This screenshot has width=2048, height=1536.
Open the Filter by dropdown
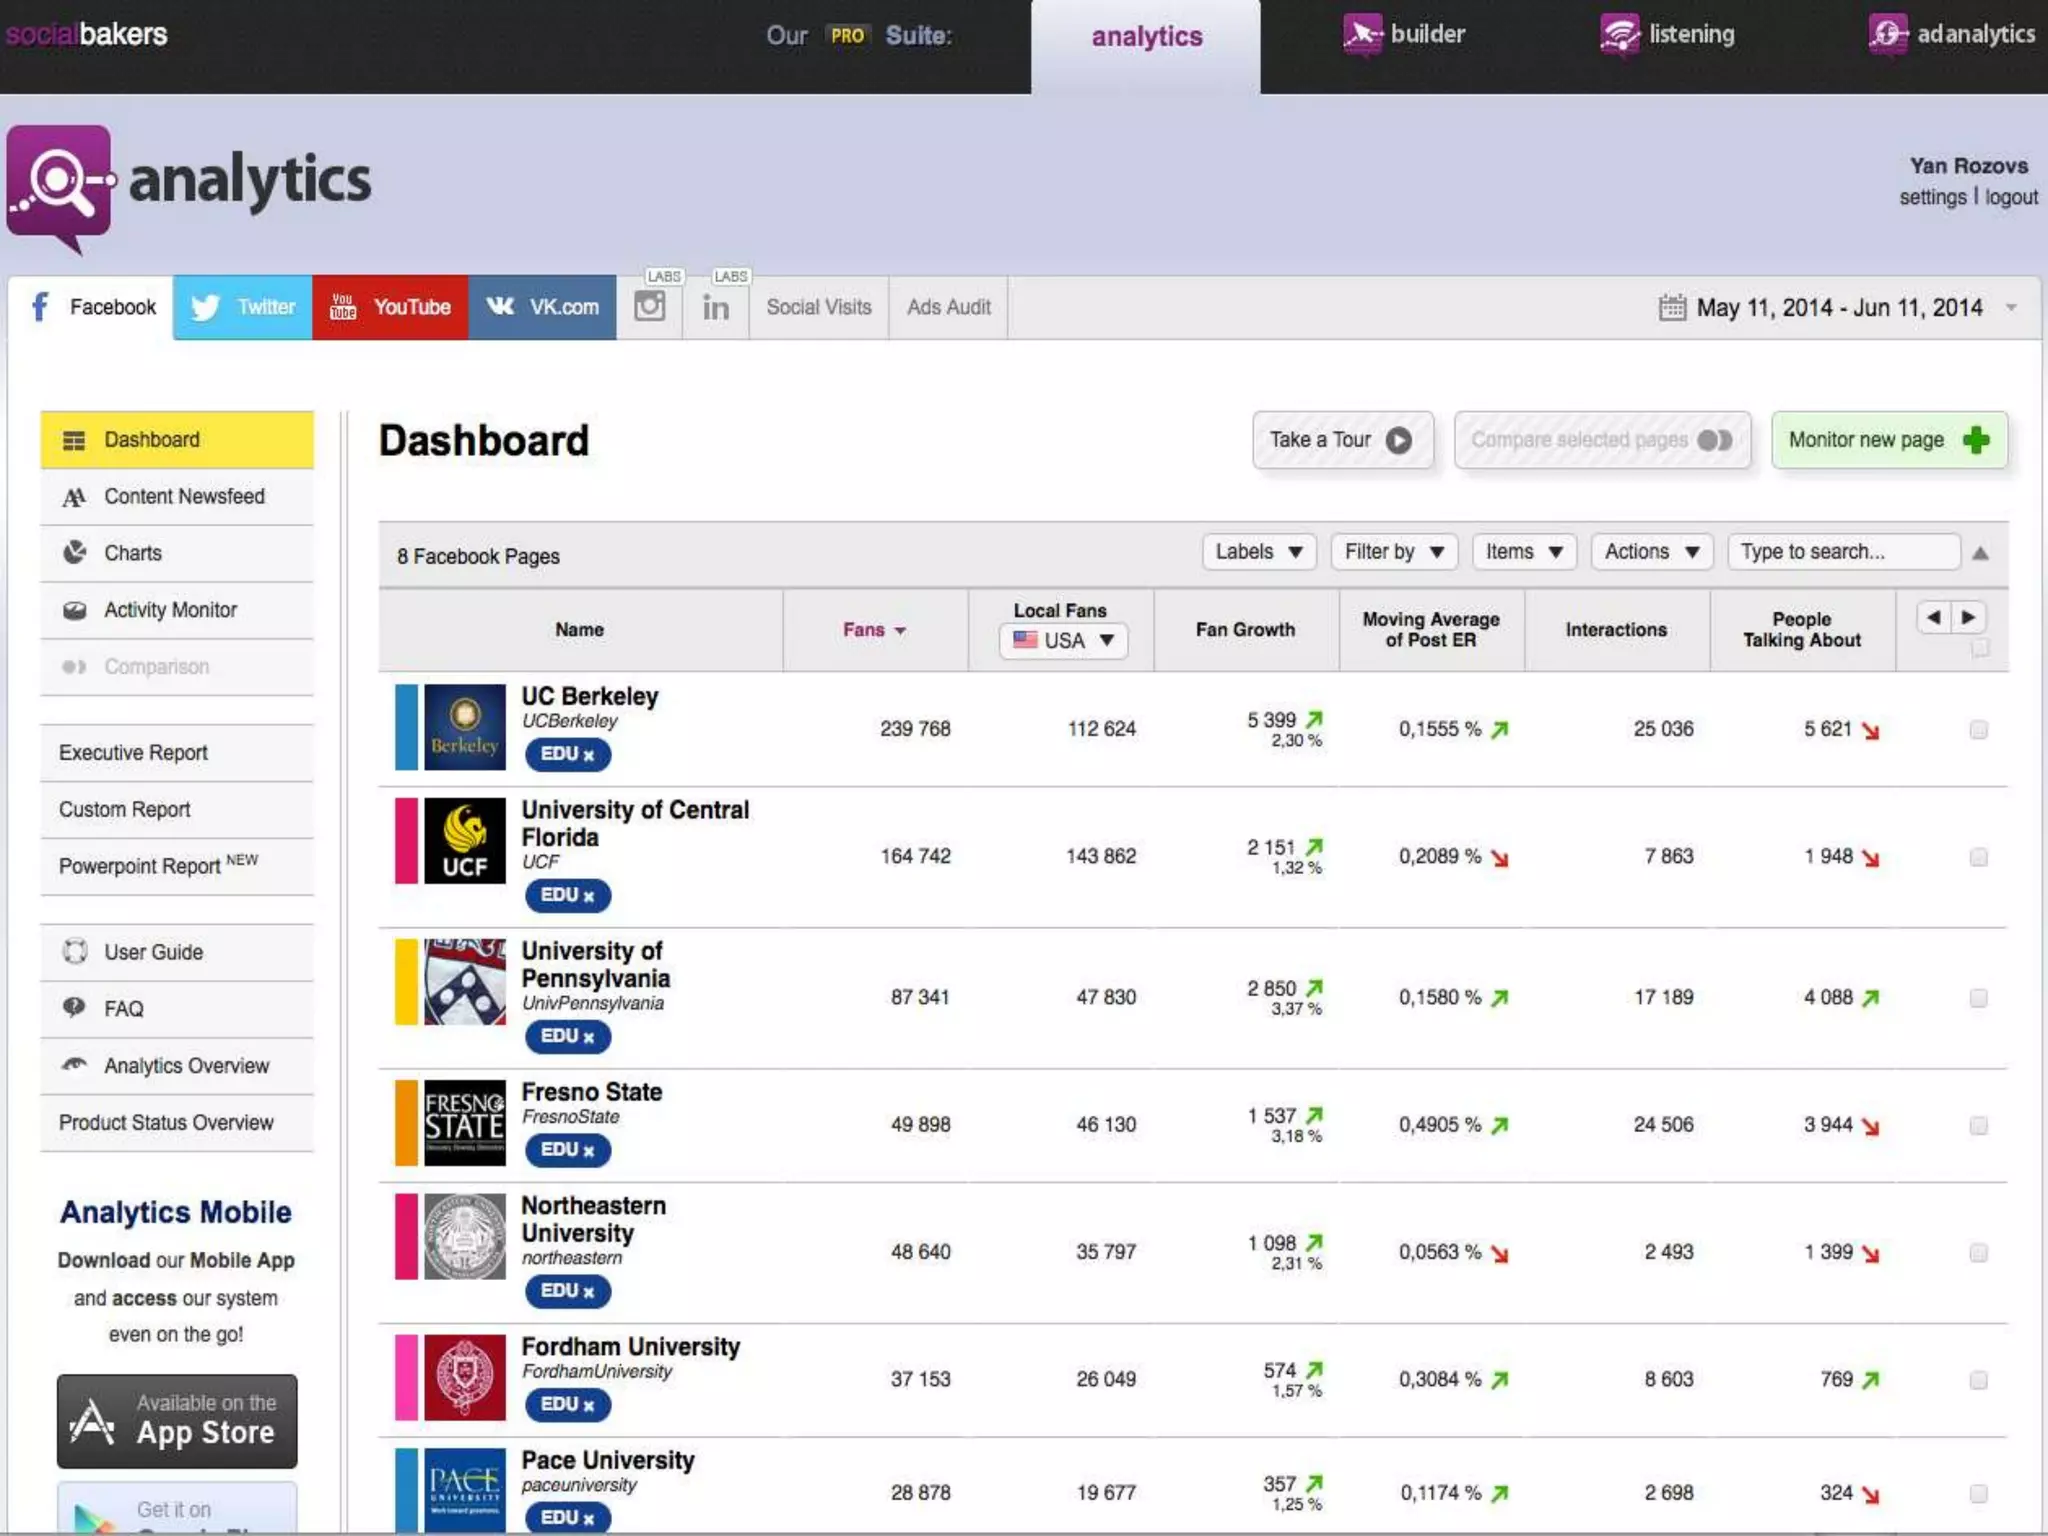[1393, 552]
